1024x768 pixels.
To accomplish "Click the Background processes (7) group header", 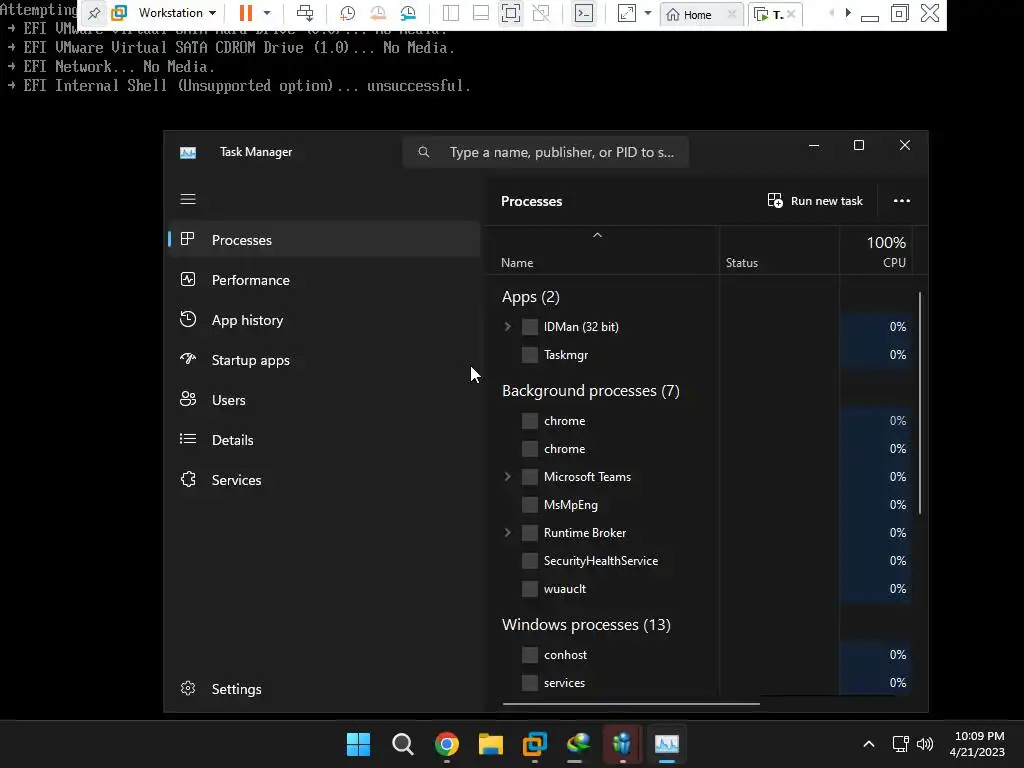I will coord(590,391).
